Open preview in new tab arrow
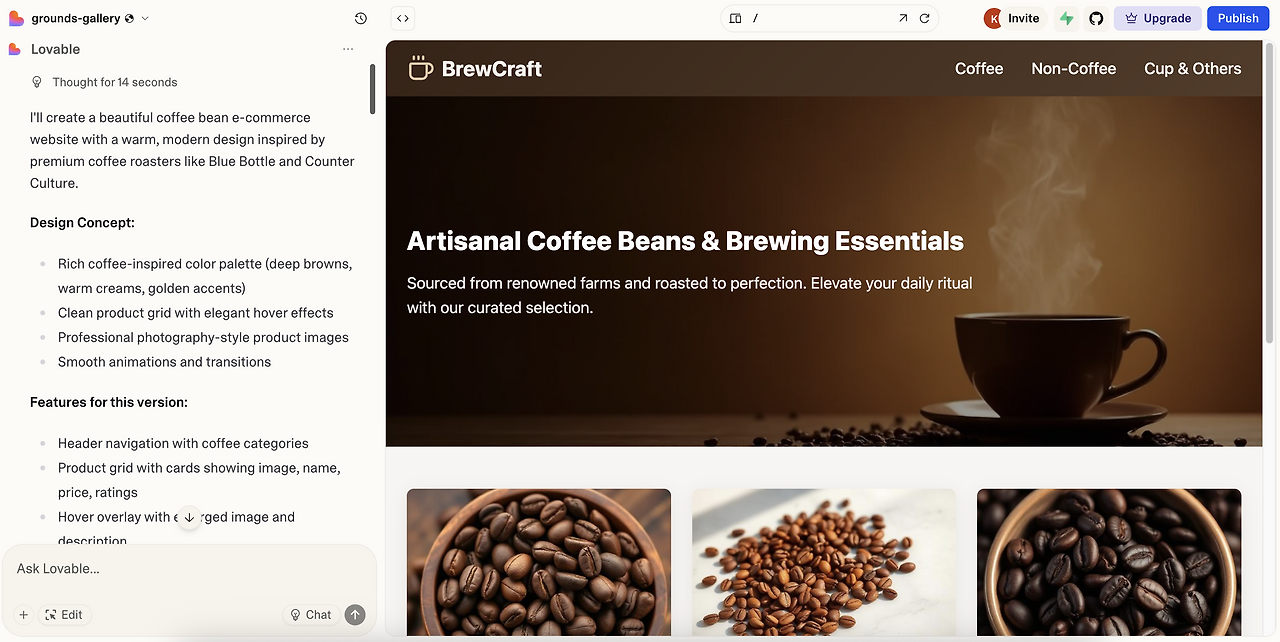This screenshot has height=642, width=1280. (x=903, y=18)
